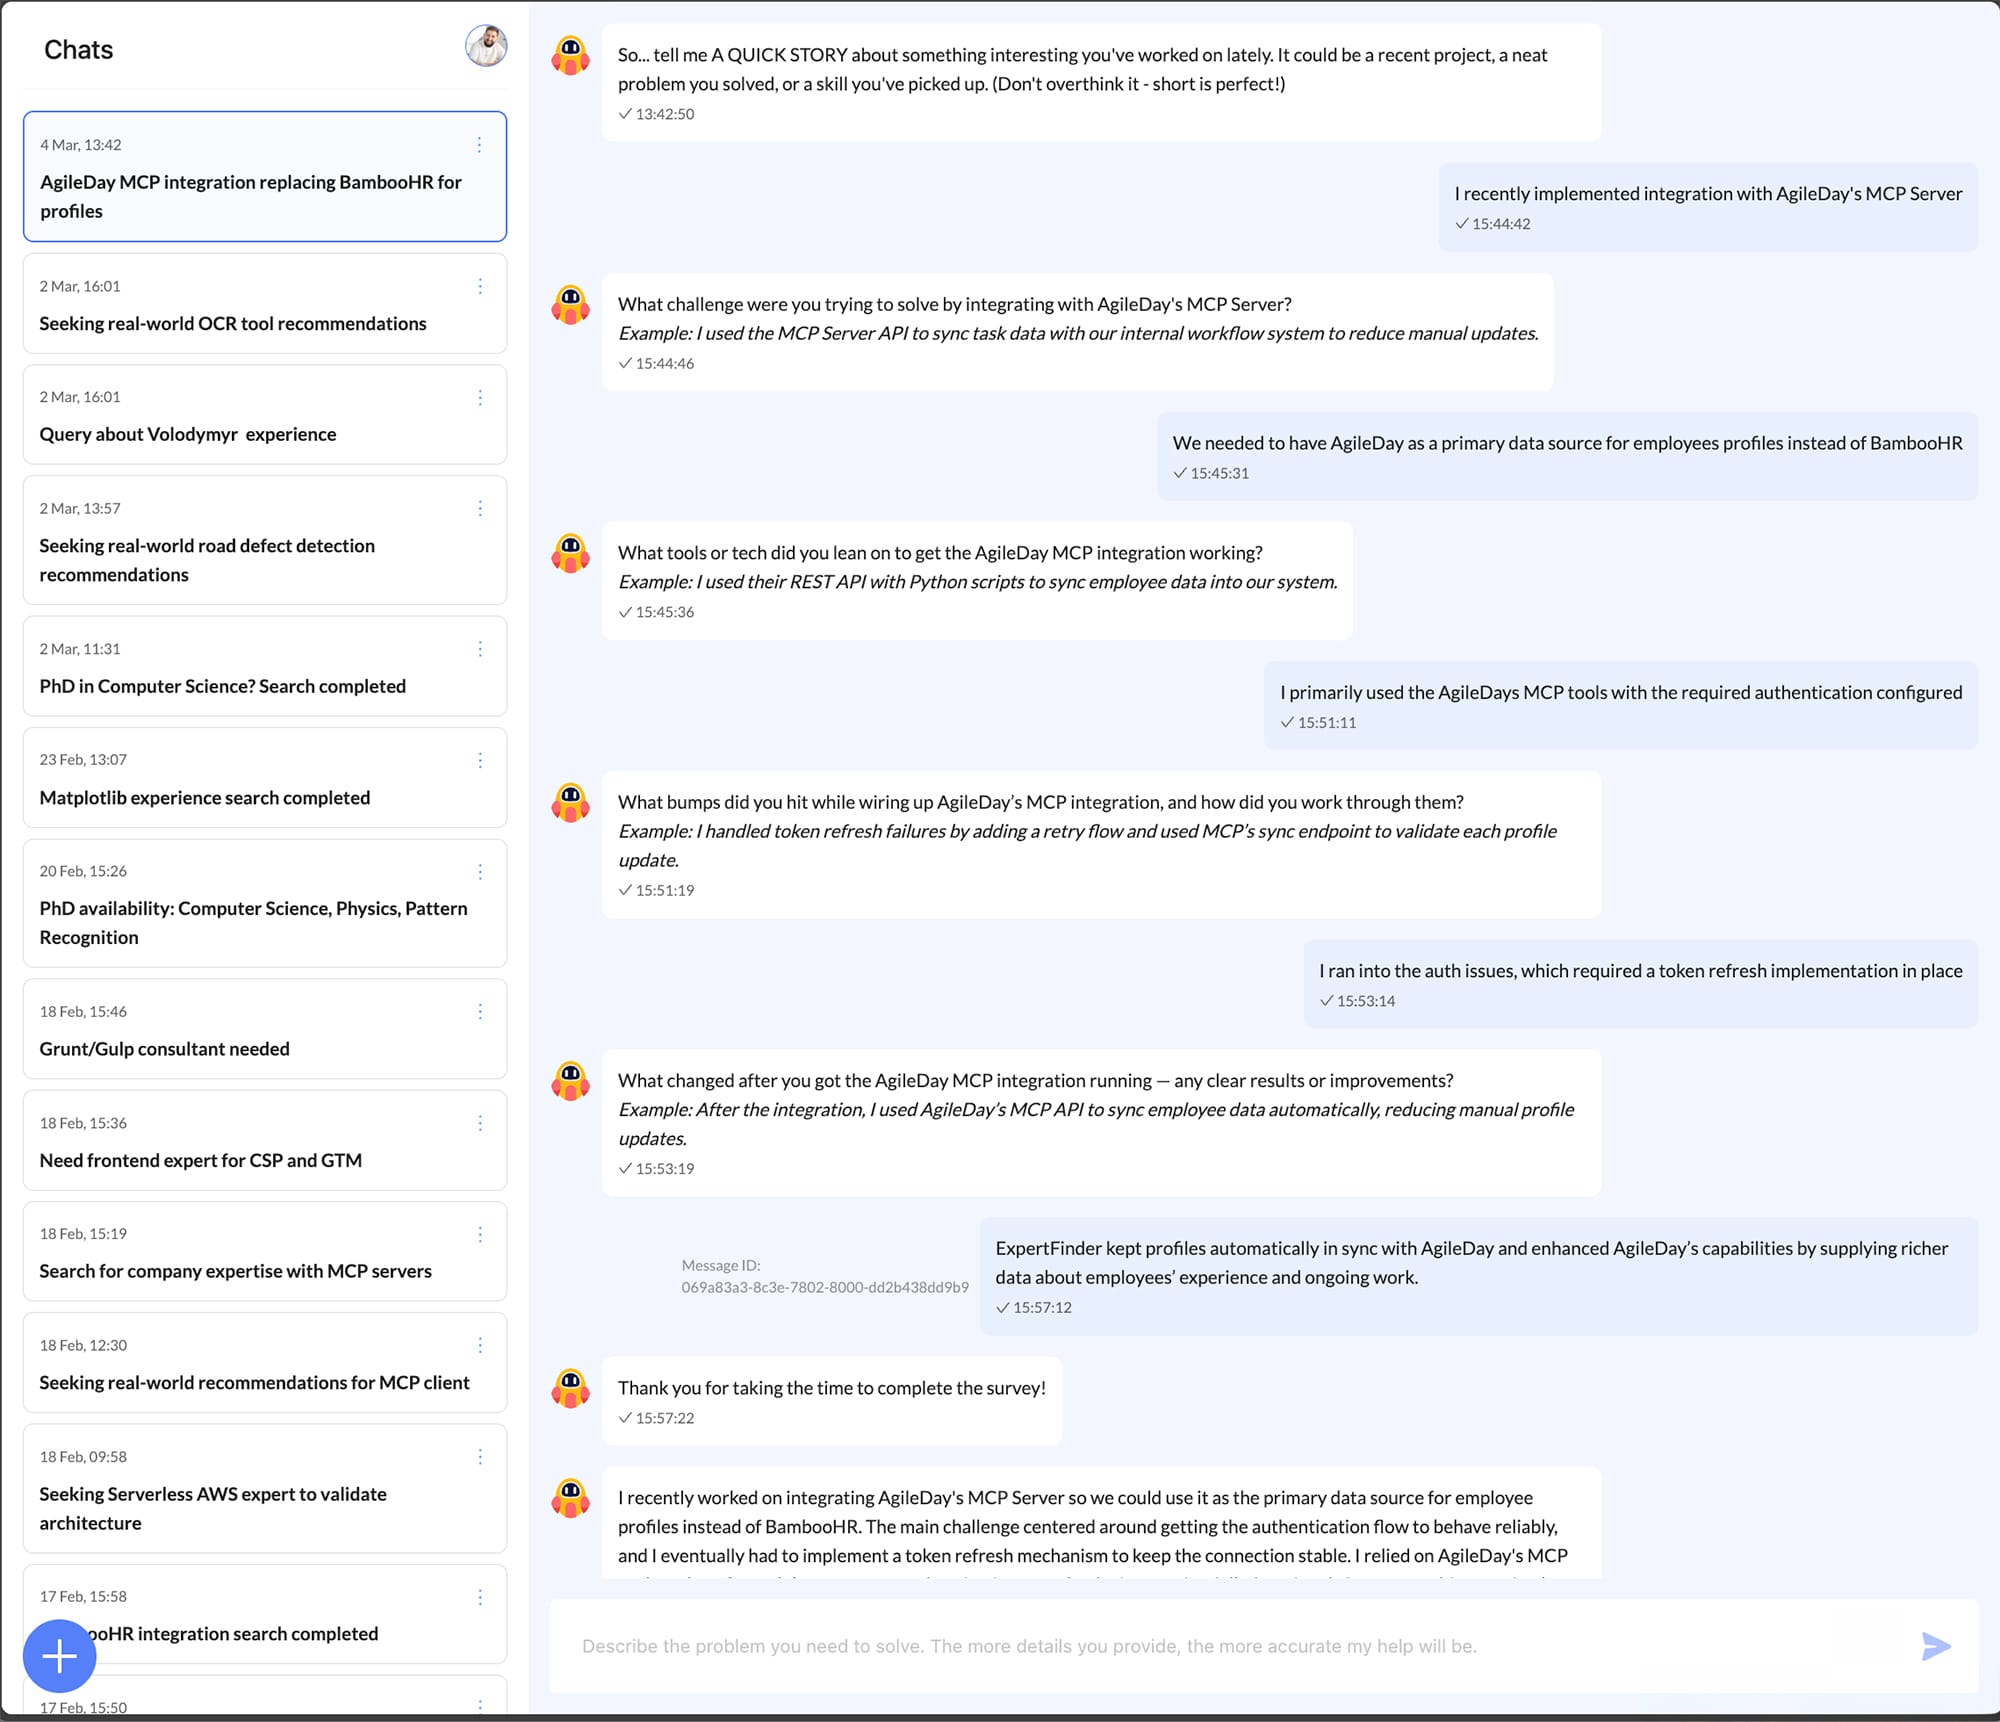Viewport: 2000px width, 1722px height.
Task: Open menu for Seeking Serverless AWS expert chat
Action: click(x=481, y=1457)
